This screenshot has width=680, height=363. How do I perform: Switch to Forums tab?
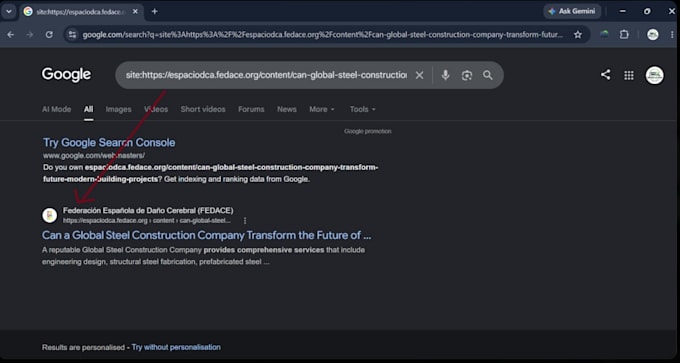(251, 109)
